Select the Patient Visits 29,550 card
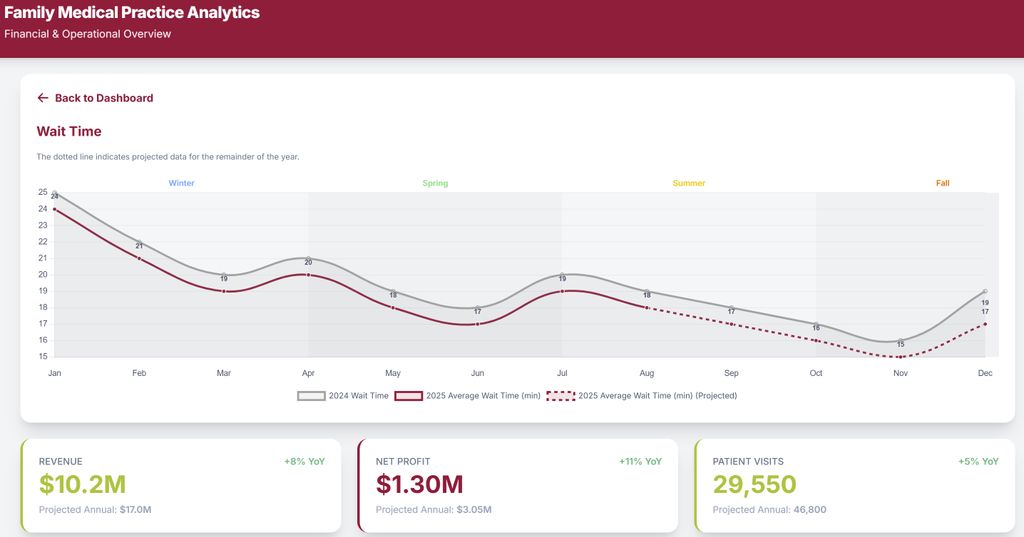Viewport: 1024px width, 537px height. point(855,485)
